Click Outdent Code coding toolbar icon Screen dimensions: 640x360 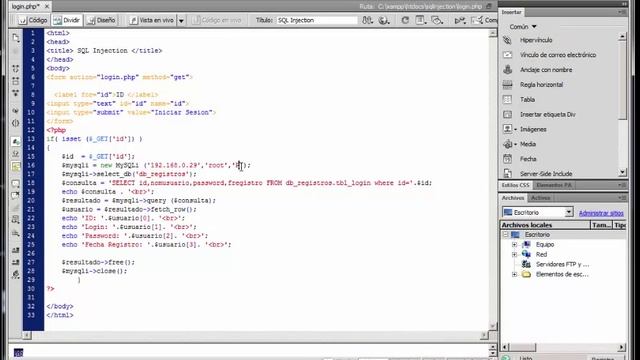(16, 262)
